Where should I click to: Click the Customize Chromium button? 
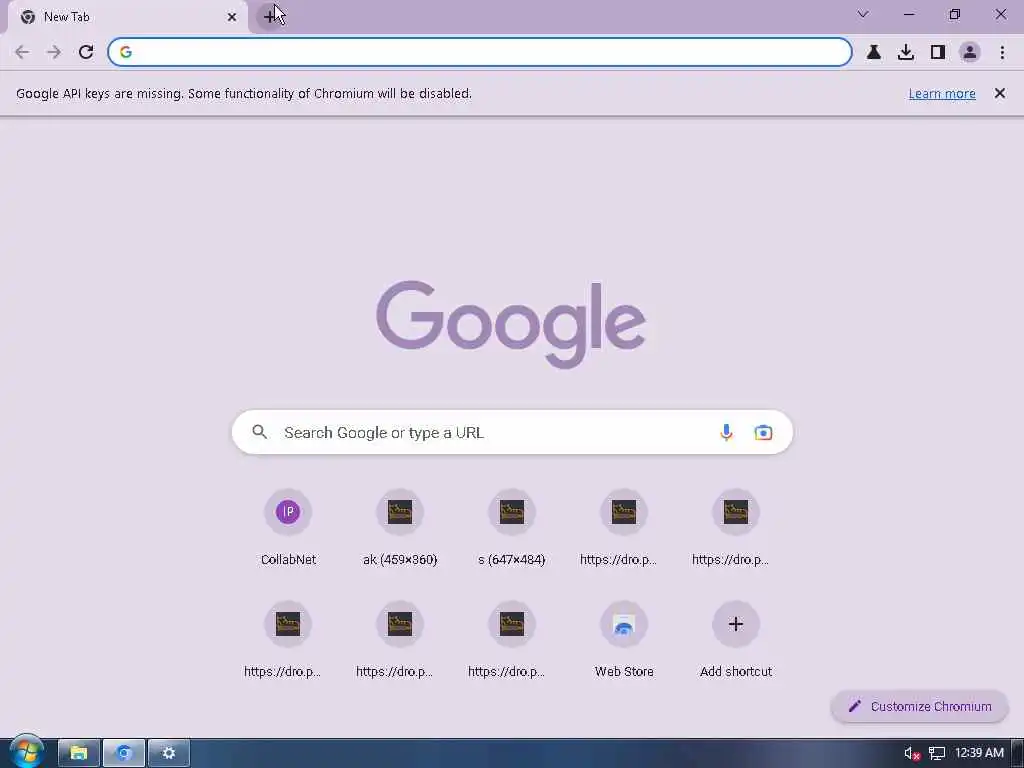tap(920, 707)
